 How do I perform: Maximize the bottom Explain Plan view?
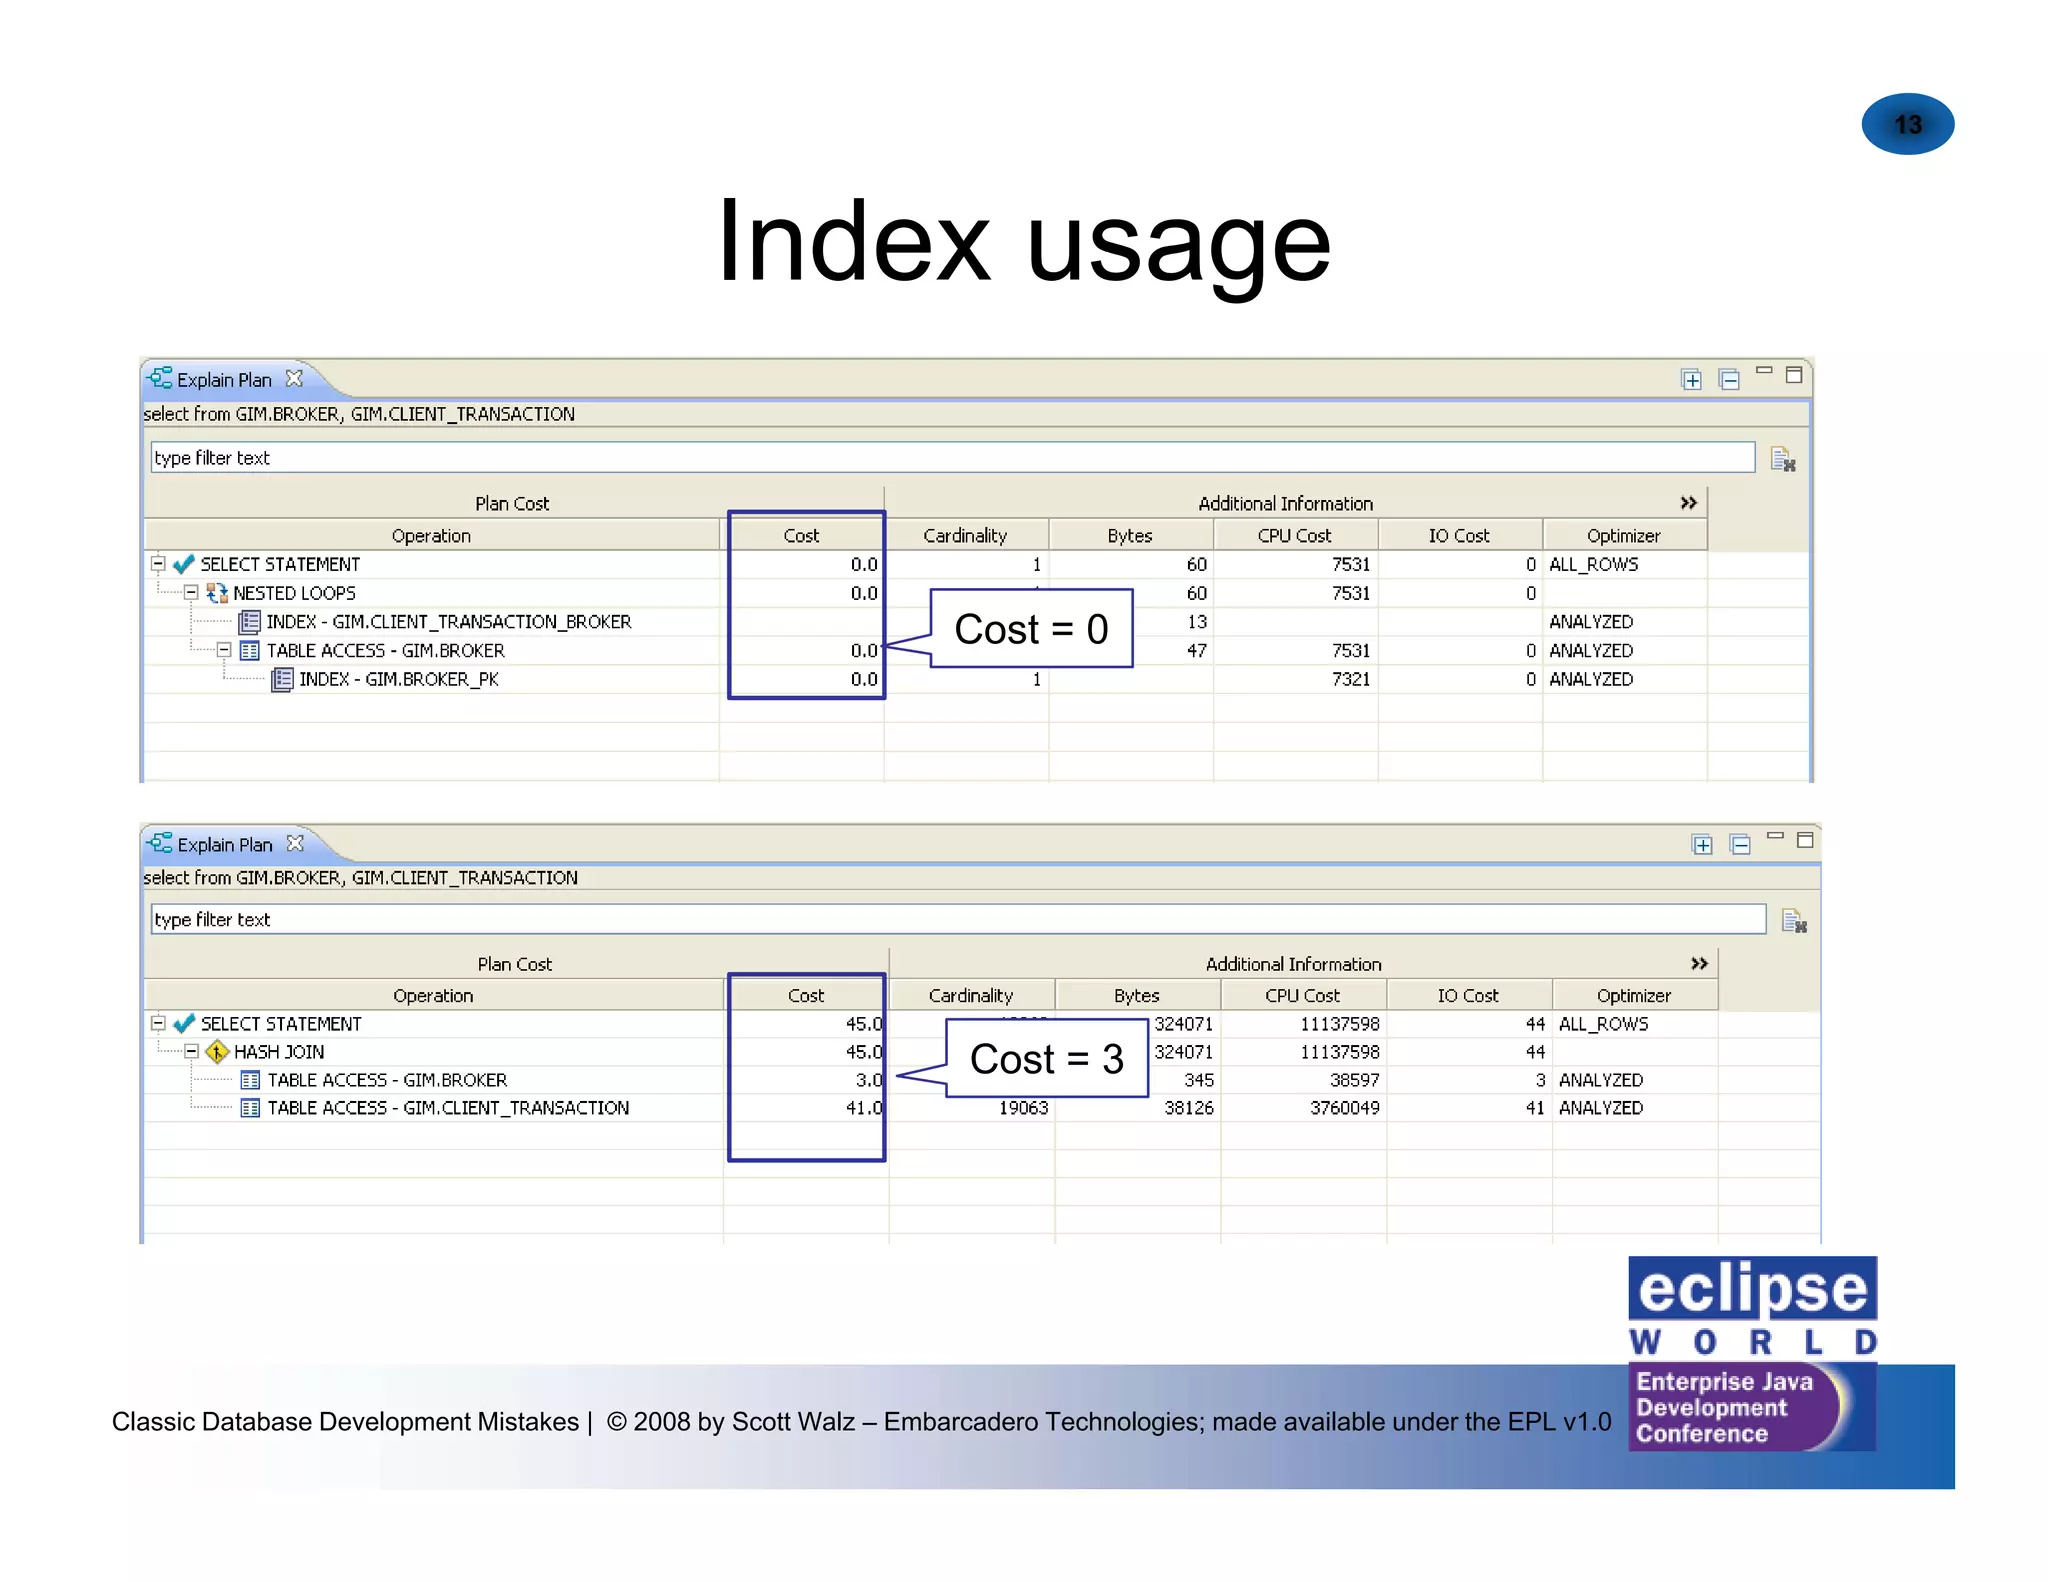tap(1805, 840)
